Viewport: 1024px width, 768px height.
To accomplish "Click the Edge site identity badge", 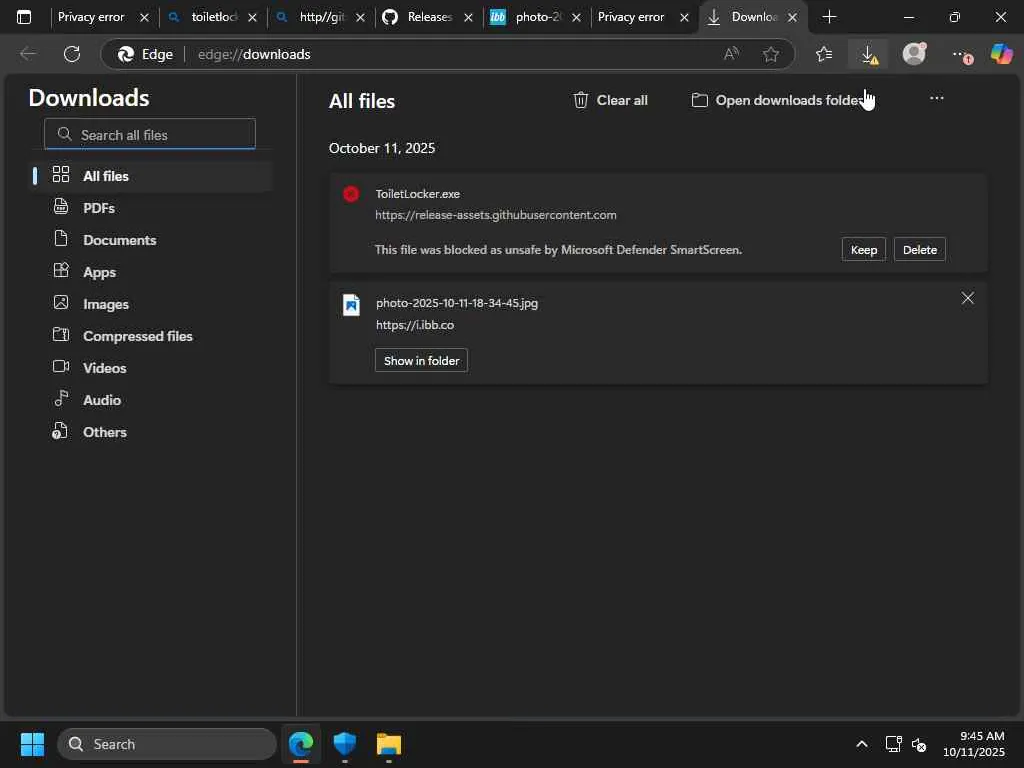I will click(146, 54).
